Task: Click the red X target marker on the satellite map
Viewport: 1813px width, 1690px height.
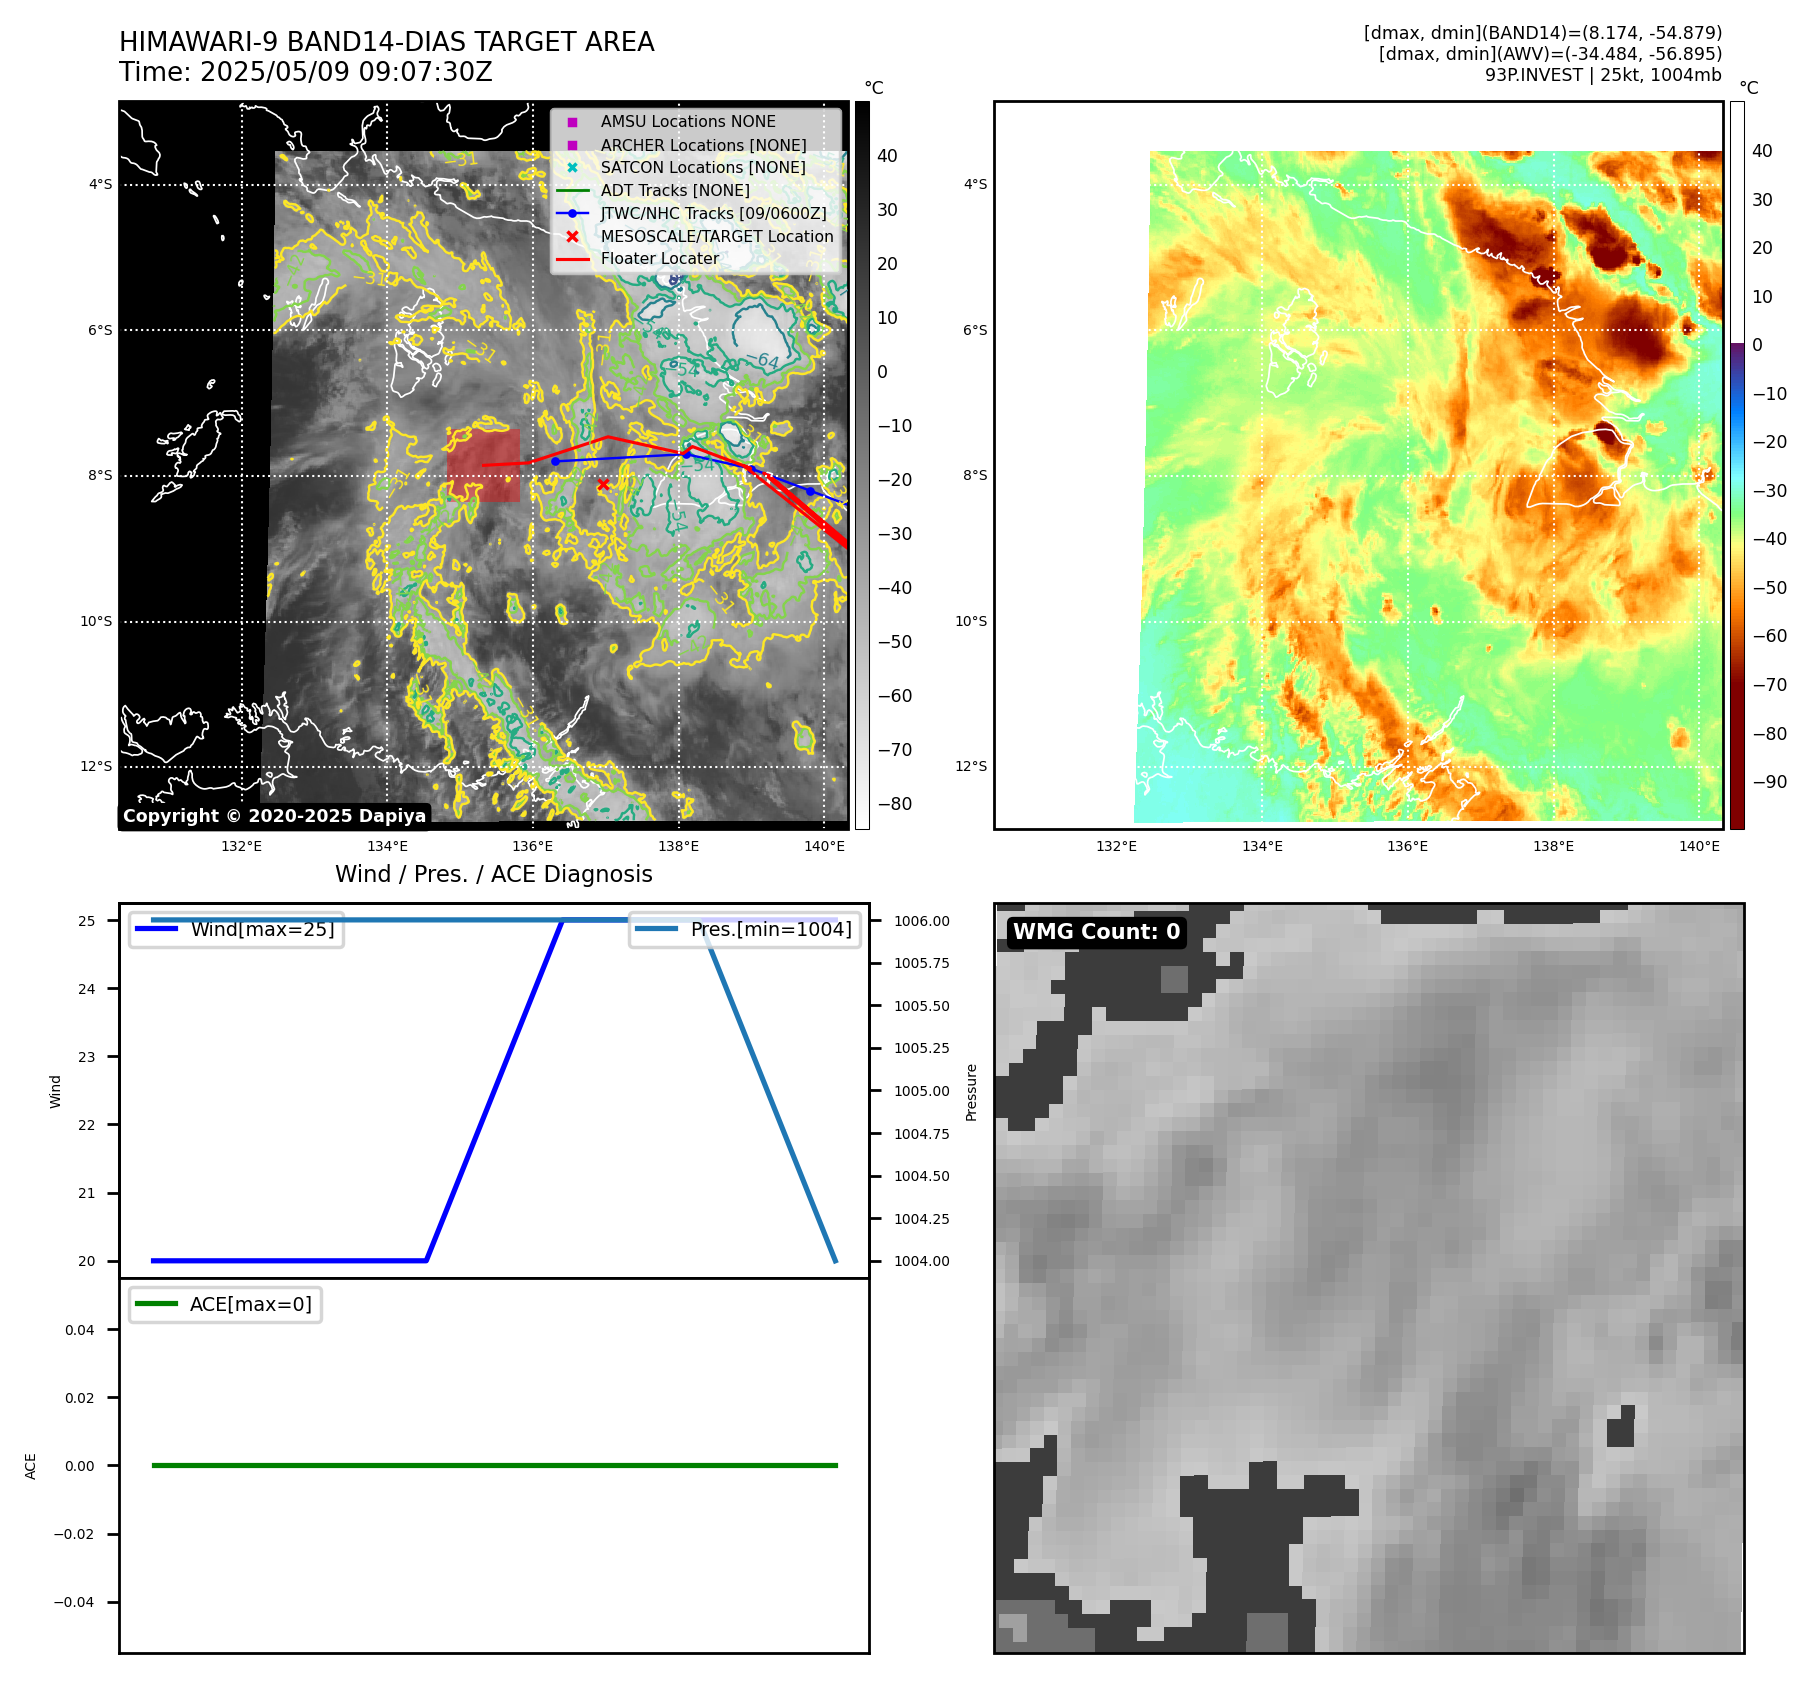Action: click(x=603, y=485)
